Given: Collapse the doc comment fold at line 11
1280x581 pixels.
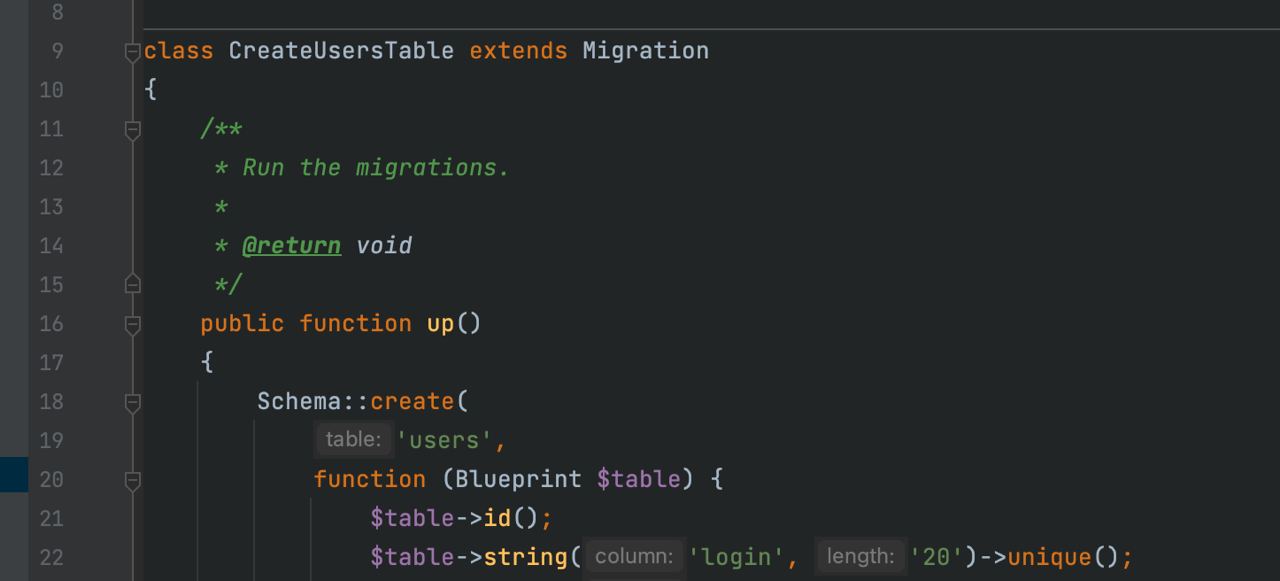Looking at the screenshot, I should tap(132, 129).
